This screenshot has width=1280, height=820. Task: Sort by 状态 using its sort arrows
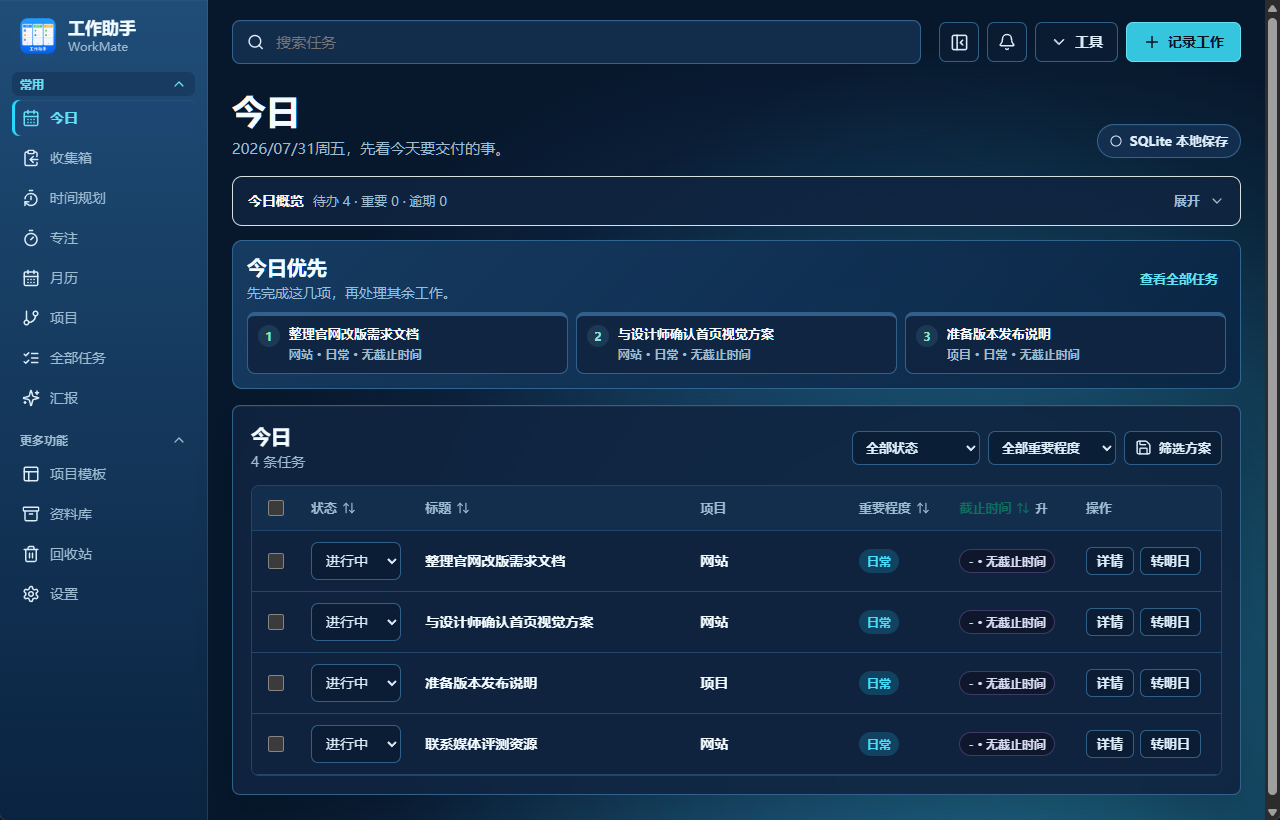(x=349, y=508)
